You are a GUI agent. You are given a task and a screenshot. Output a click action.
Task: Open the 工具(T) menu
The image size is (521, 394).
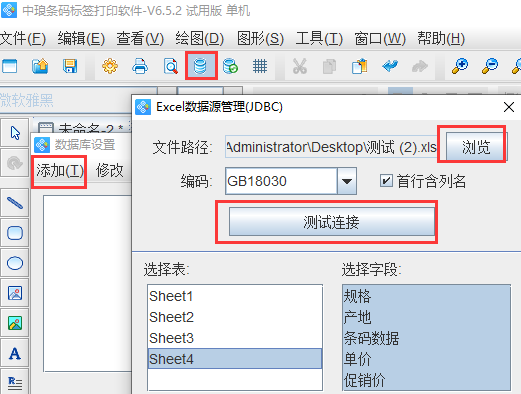pos(319,39)
